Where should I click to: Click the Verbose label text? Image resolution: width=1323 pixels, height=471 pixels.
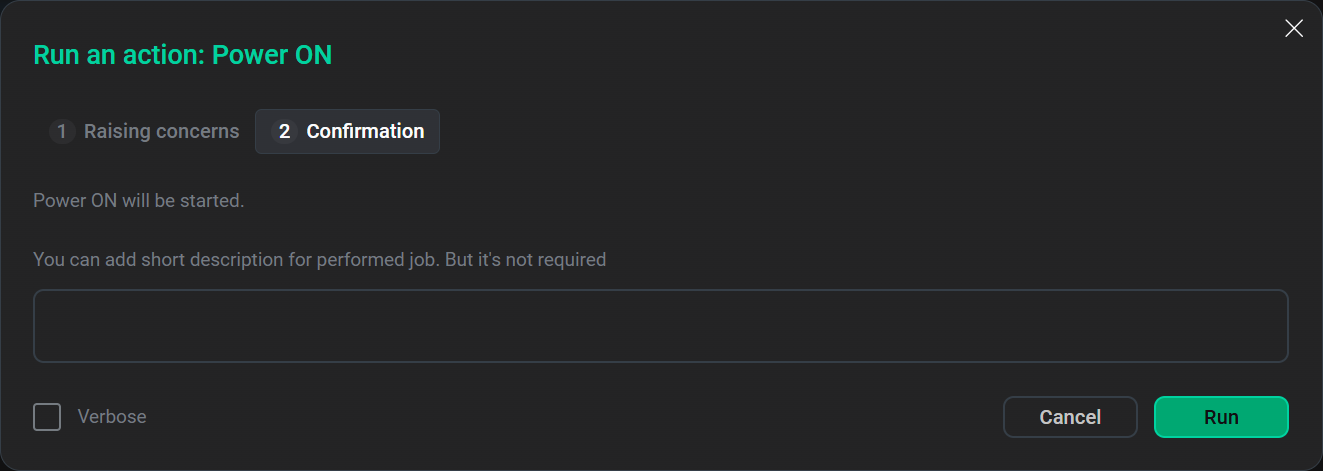[x=112, y=417]
